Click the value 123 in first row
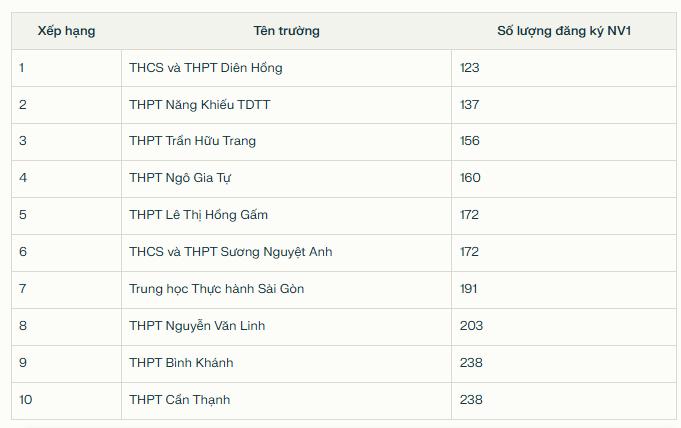The height and width of the screenshot is (428, 681). [469, 68]
